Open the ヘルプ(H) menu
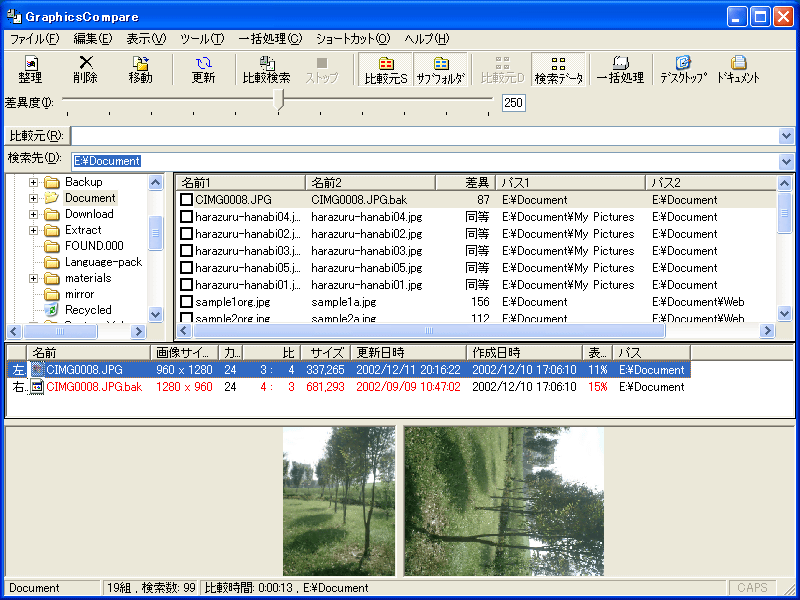Screen dimensions: 800x600 click(x=427, y=39)
